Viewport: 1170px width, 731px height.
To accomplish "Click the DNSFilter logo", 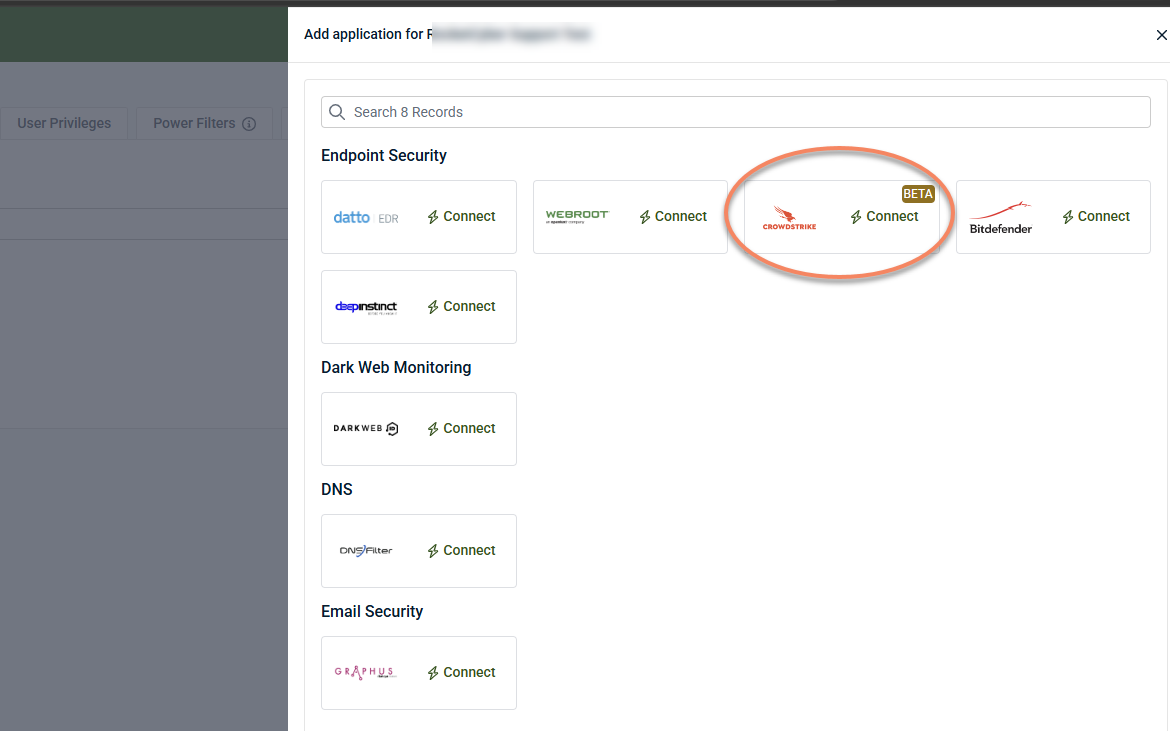I will tap(366, 550).
